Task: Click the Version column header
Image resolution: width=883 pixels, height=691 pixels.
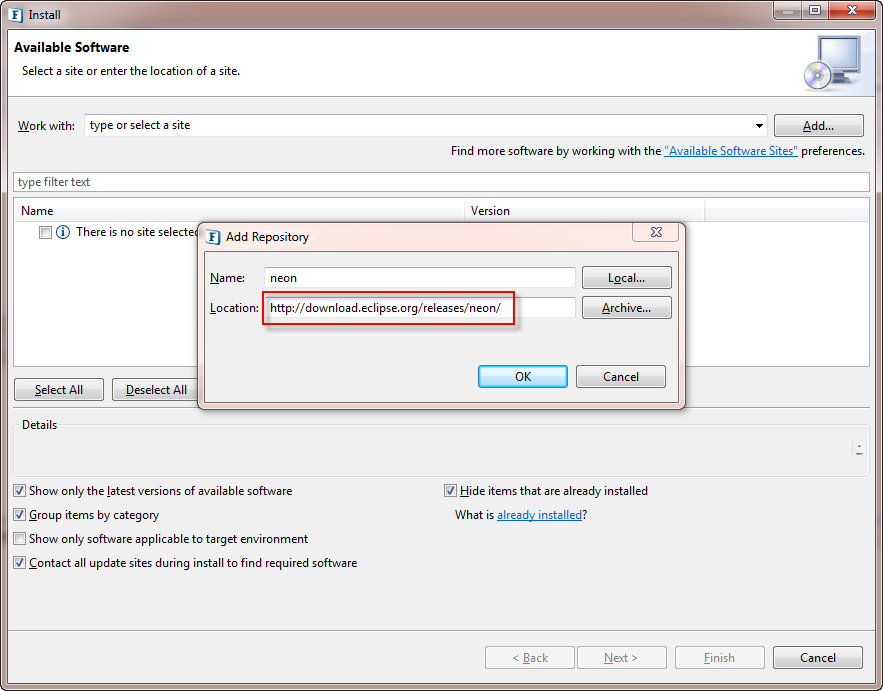Action: point(585,211)
